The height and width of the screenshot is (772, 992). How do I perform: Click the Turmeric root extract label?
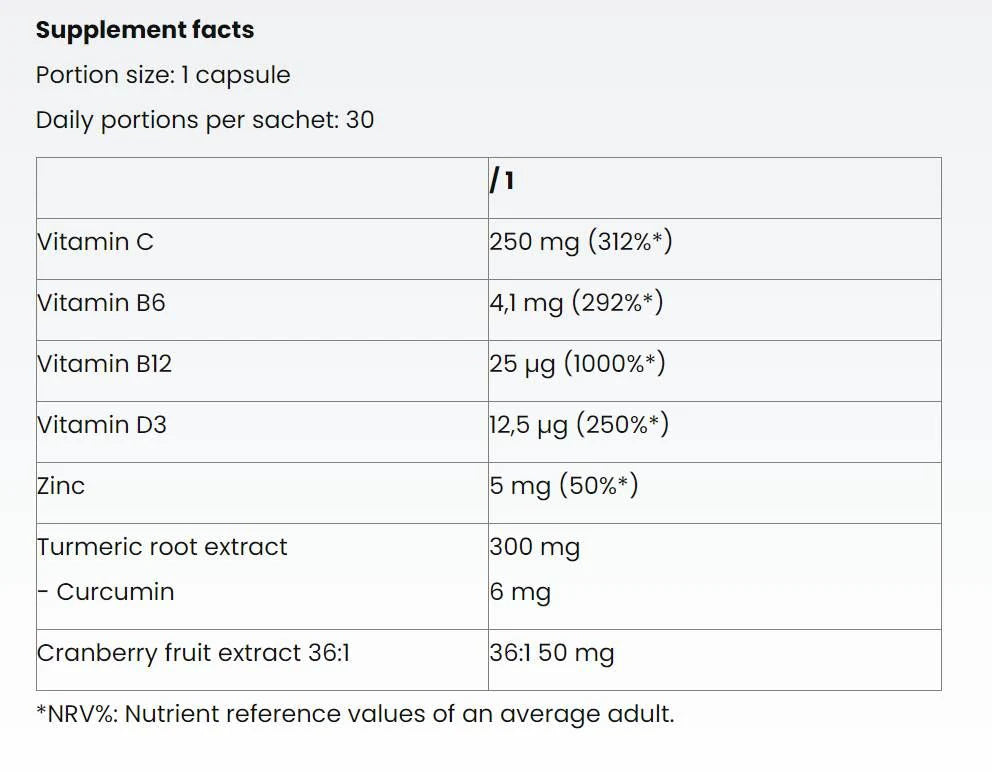tap(162, 547)
